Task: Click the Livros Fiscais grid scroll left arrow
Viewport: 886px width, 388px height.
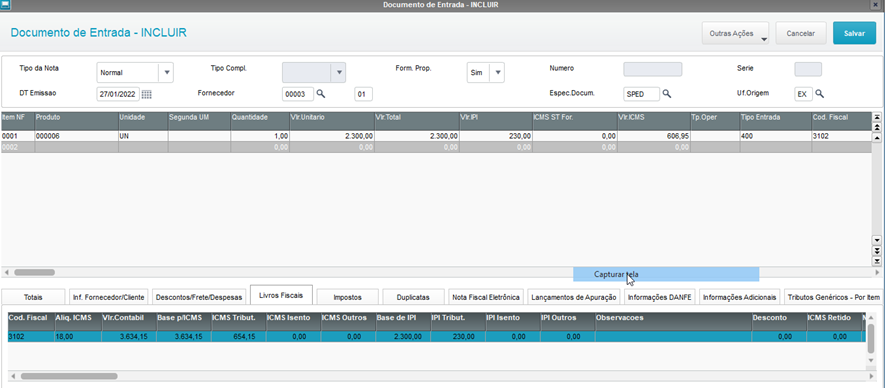Action: click(14, 376)
